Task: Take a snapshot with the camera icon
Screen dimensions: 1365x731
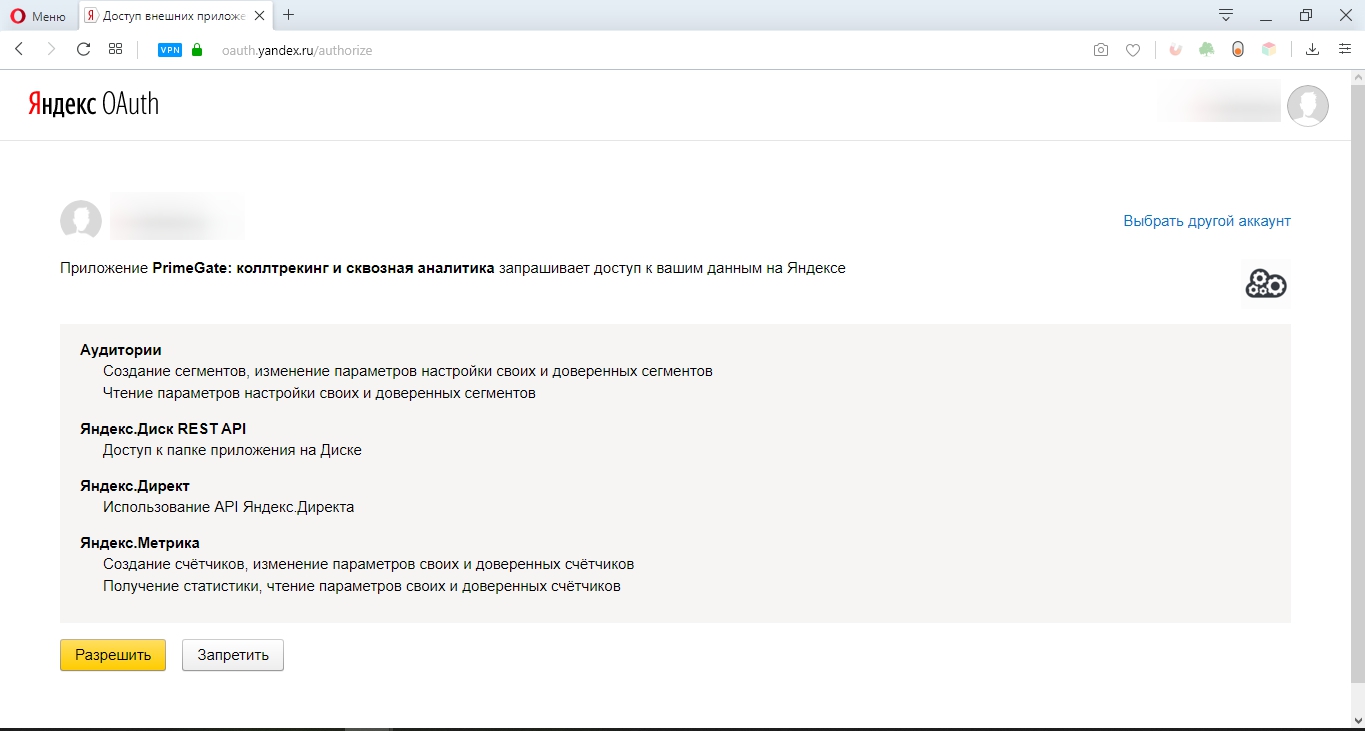Action: pyautogui.click(x=1101, y=50)
